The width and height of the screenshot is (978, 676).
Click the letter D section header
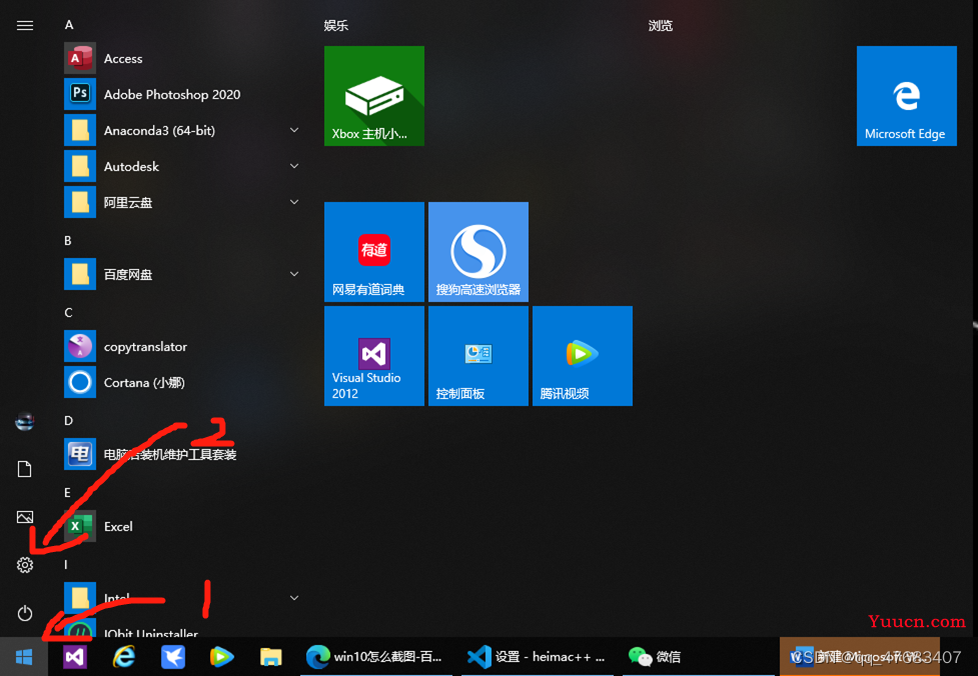click(69, 420)
